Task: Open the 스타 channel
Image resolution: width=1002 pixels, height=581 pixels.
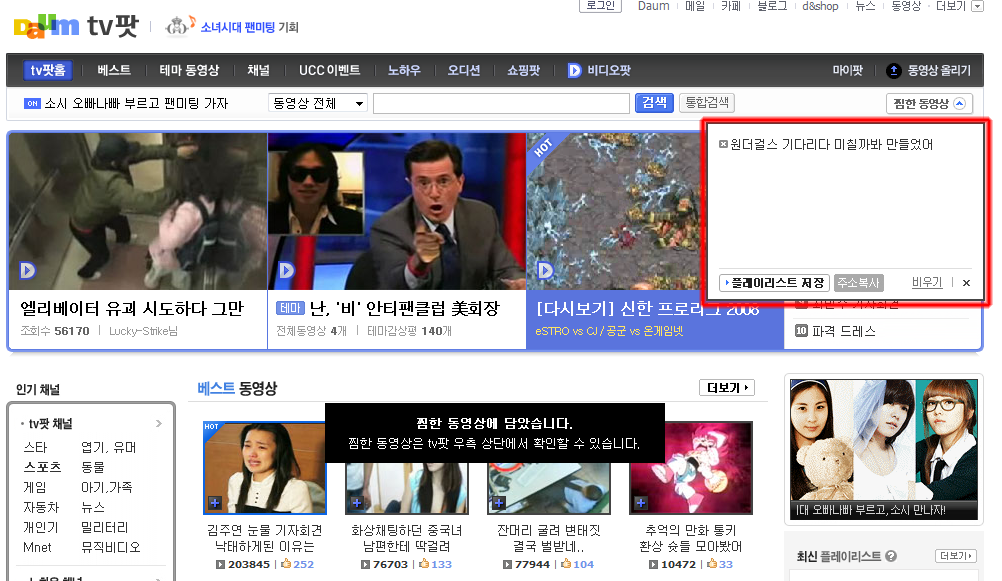Action: coord(35,447)
